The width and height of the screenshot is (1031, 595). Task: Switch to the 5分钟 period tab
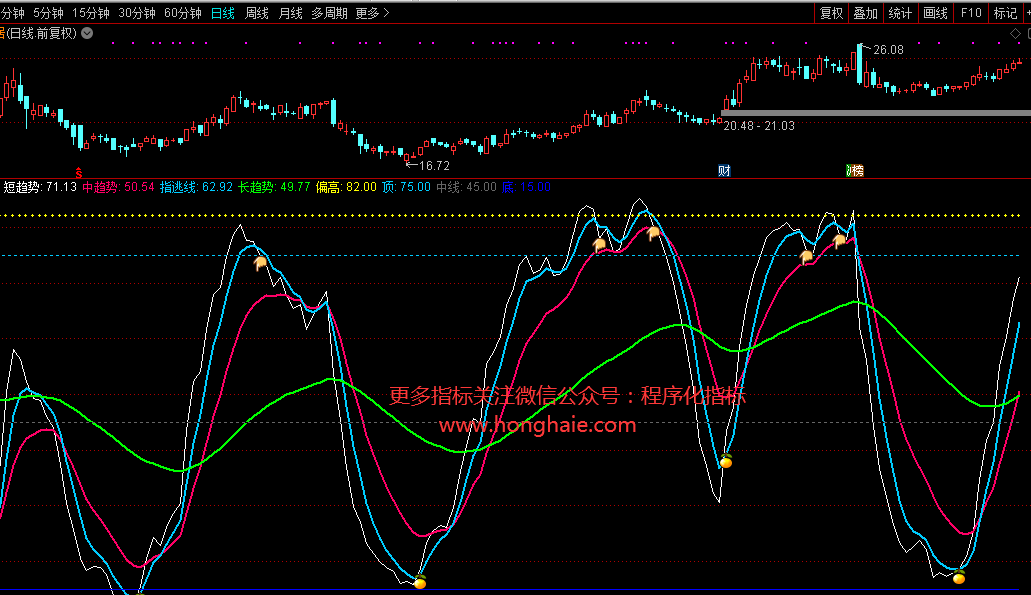pos(48,13)
